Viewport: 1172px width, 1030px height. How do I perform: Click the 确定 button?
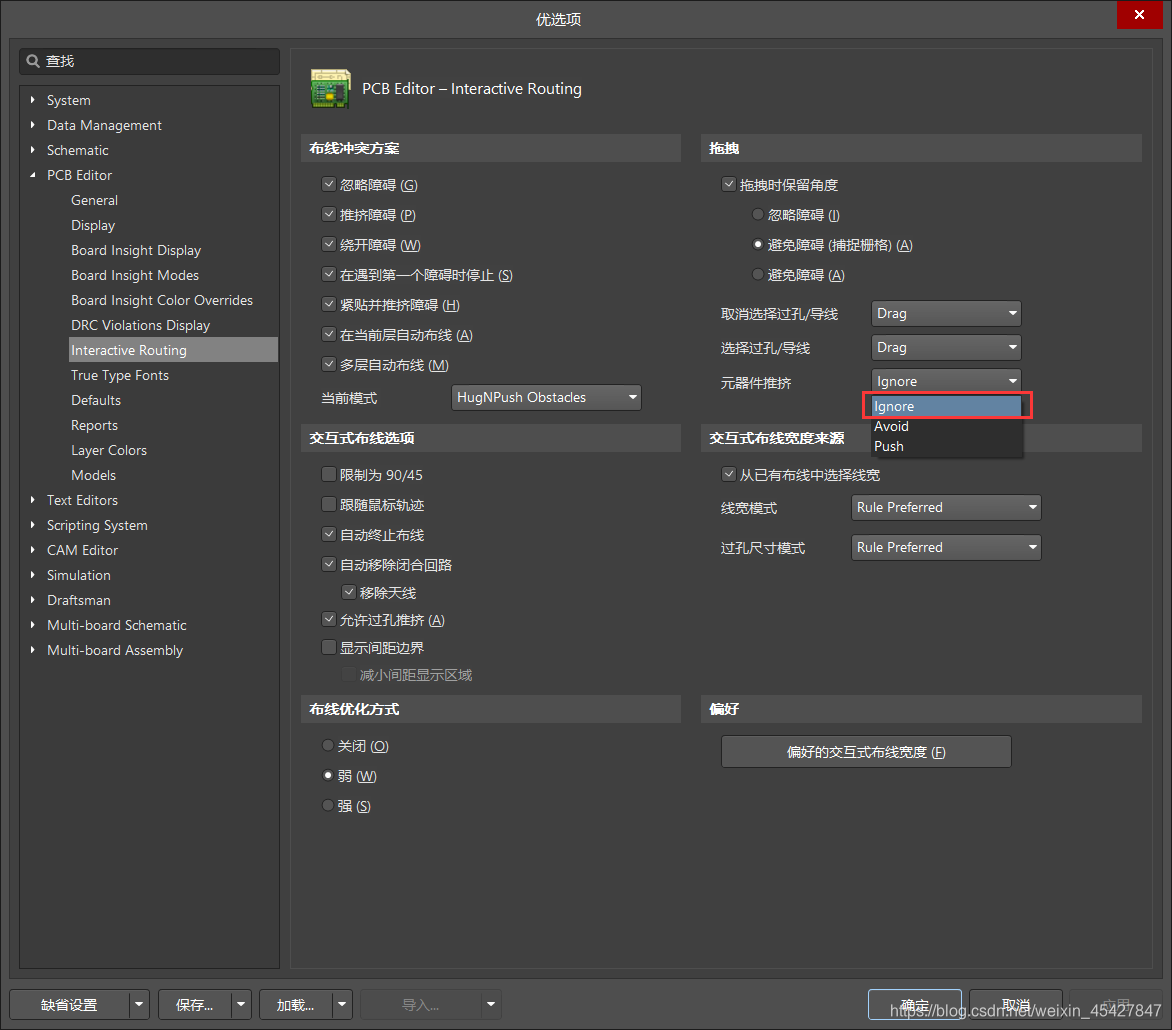[914, 1005]
